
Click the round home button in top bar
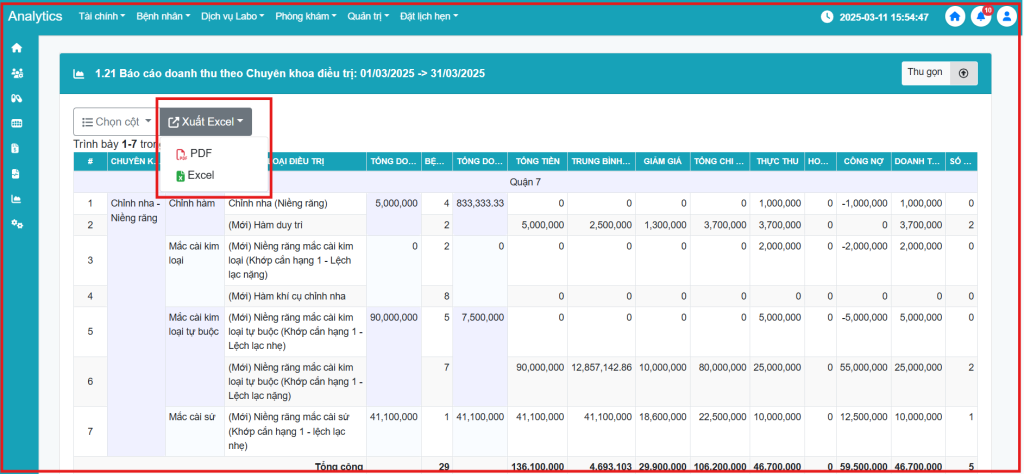[x=955, y=17]
